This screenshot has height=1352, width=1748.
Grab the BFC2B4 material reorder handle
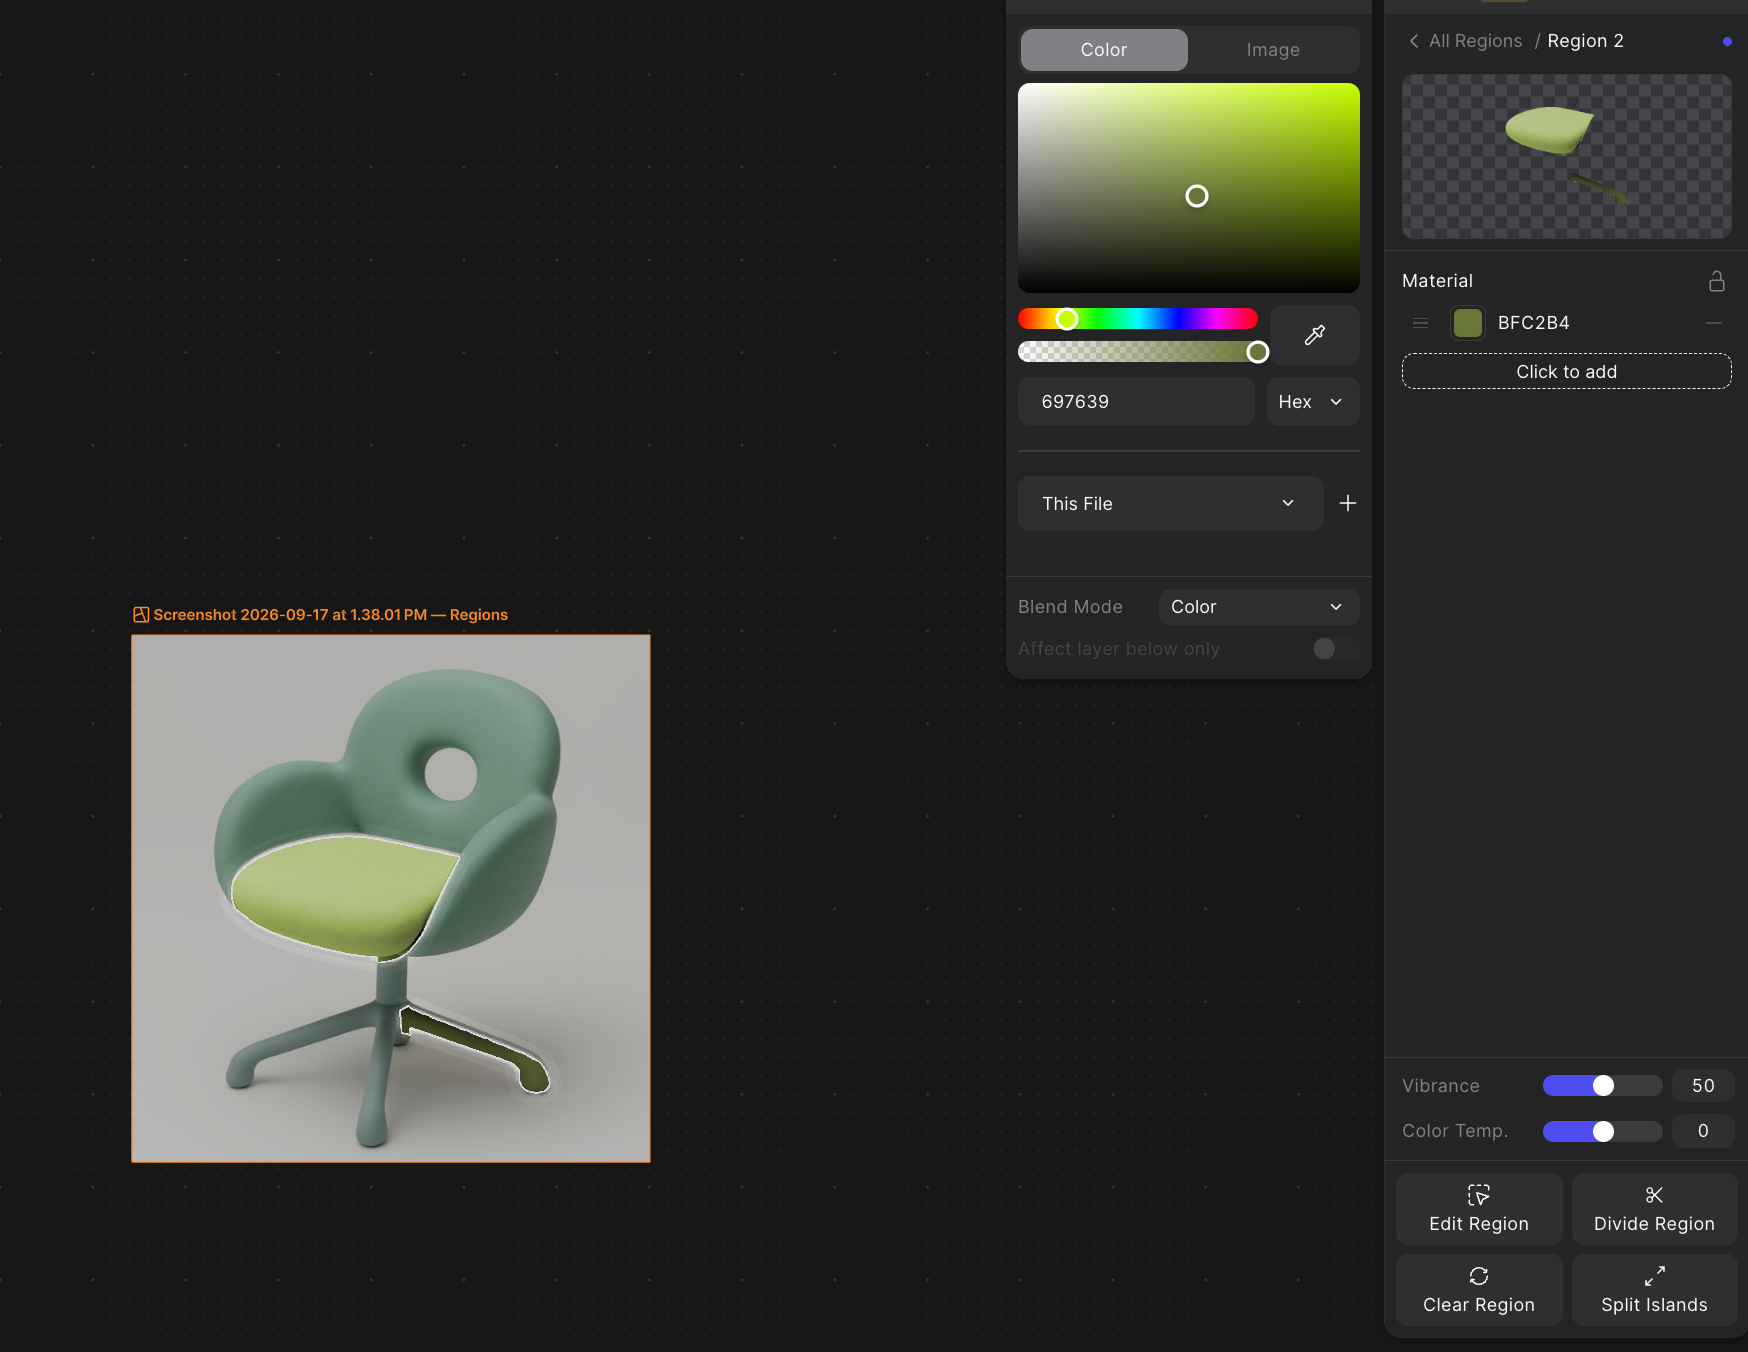click(x=1420, y=323)
